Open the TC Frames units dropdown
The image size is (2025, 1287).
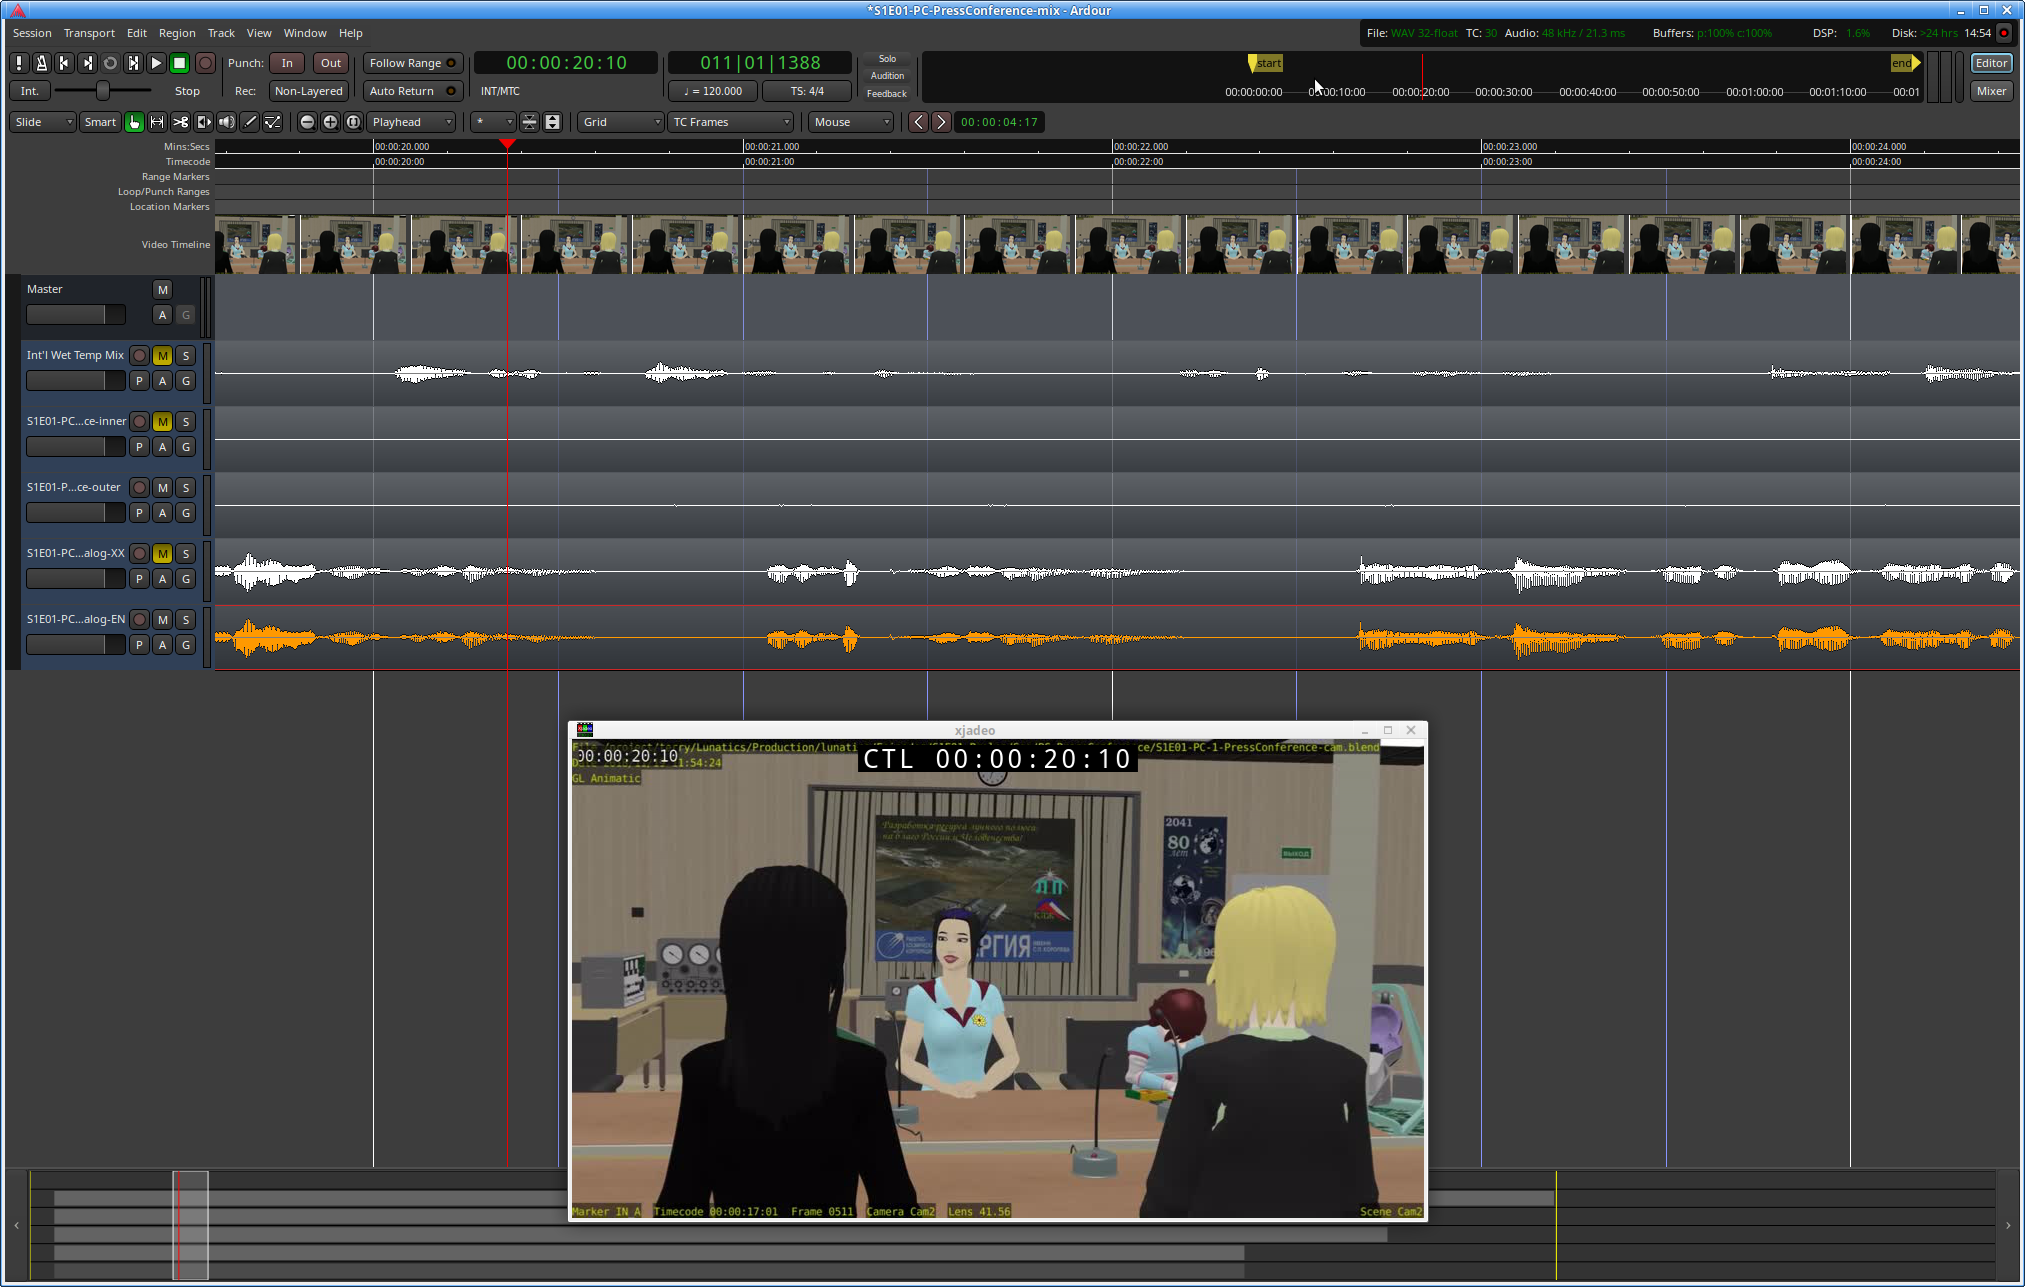(730, 121)
